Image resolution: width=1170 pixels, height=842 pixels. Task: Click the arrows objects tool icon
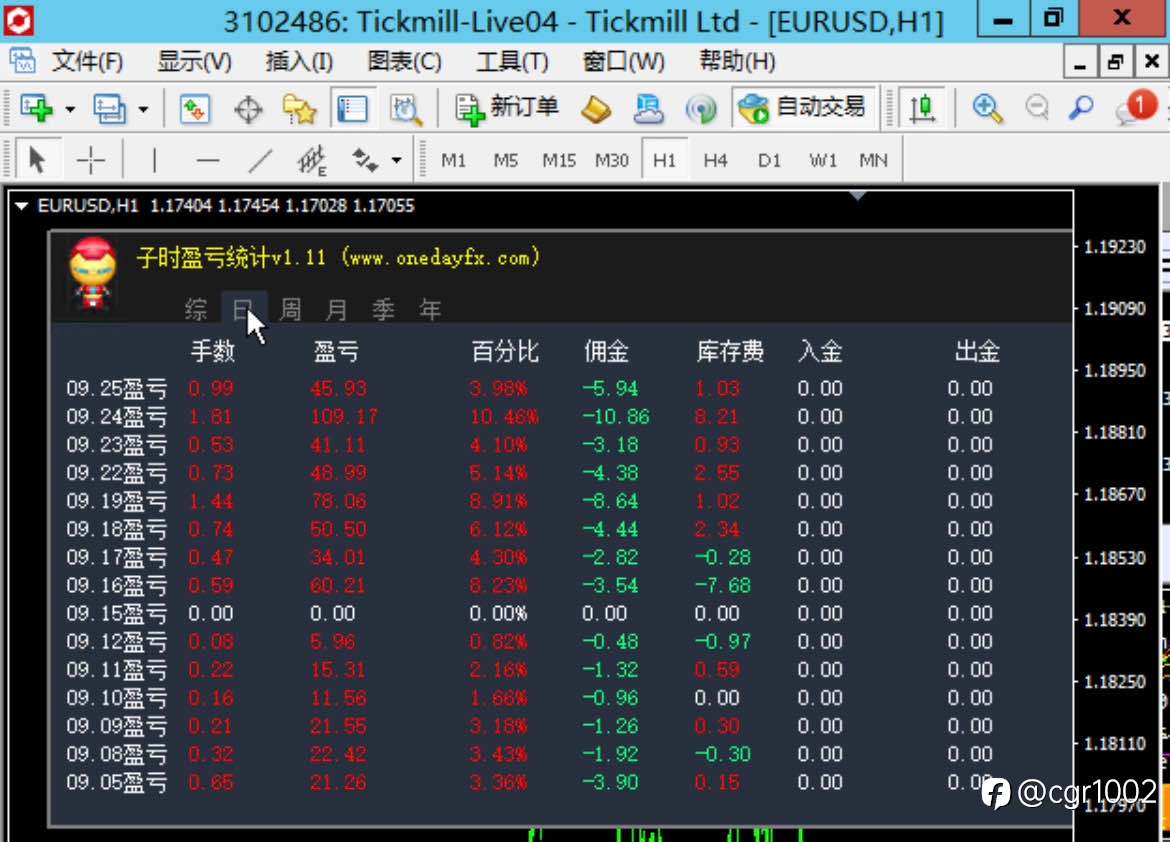pyautogui.click(x=366, y=160)
